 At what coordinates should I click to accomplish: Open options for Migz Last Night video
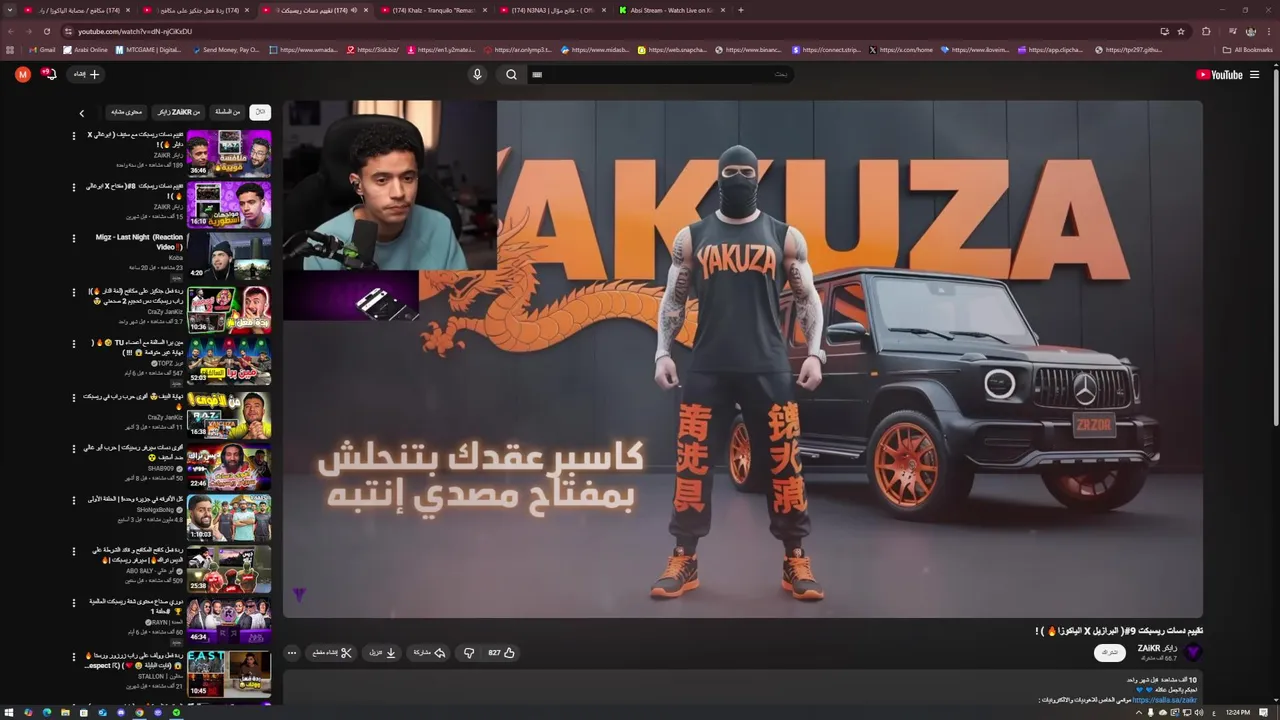73,238
